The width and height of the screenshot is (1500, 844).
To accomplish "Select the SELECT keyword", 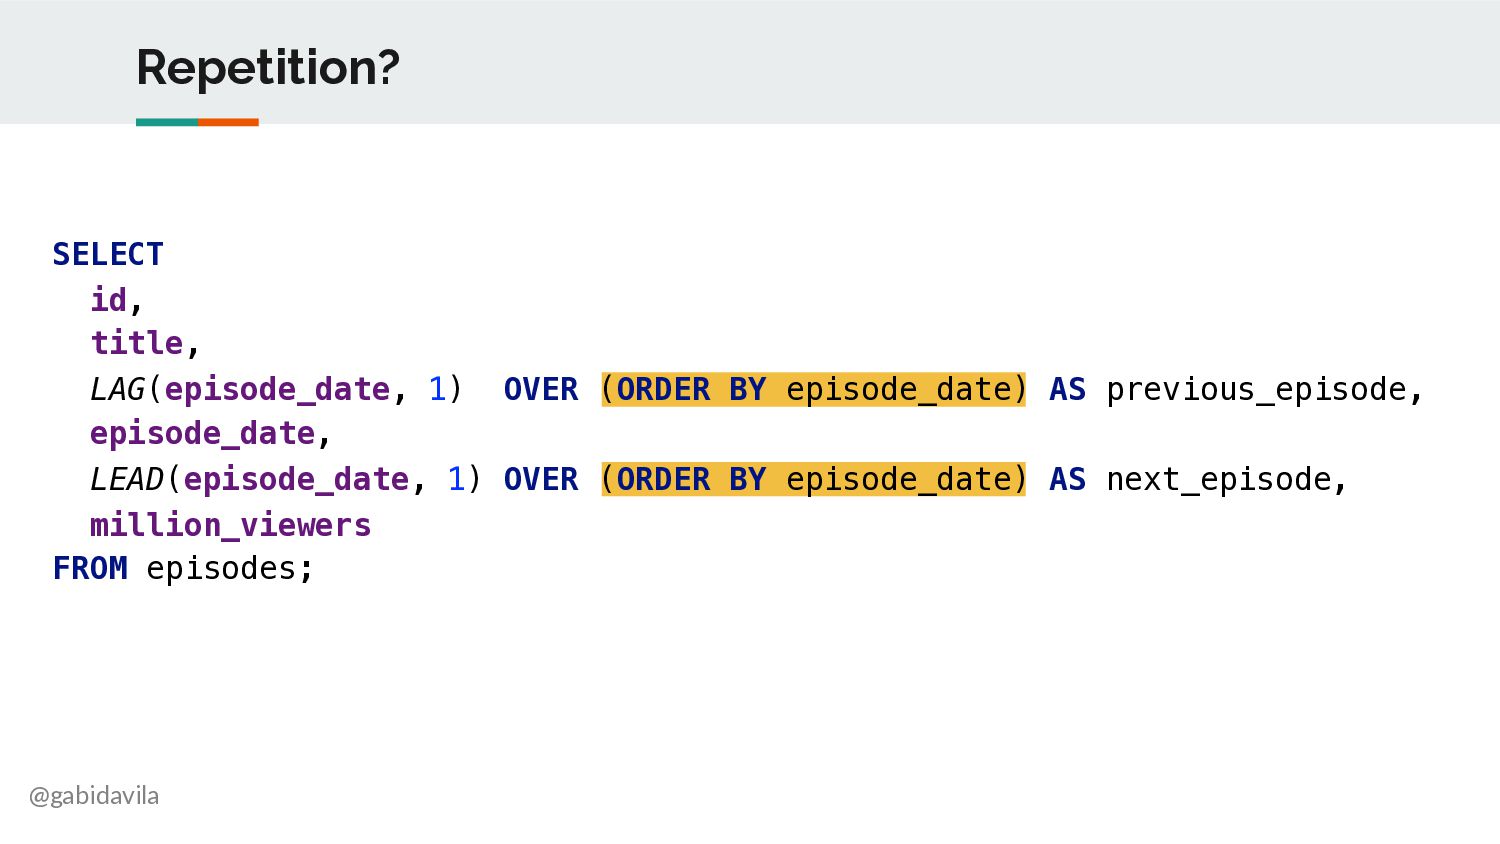I will click(108, 254).
